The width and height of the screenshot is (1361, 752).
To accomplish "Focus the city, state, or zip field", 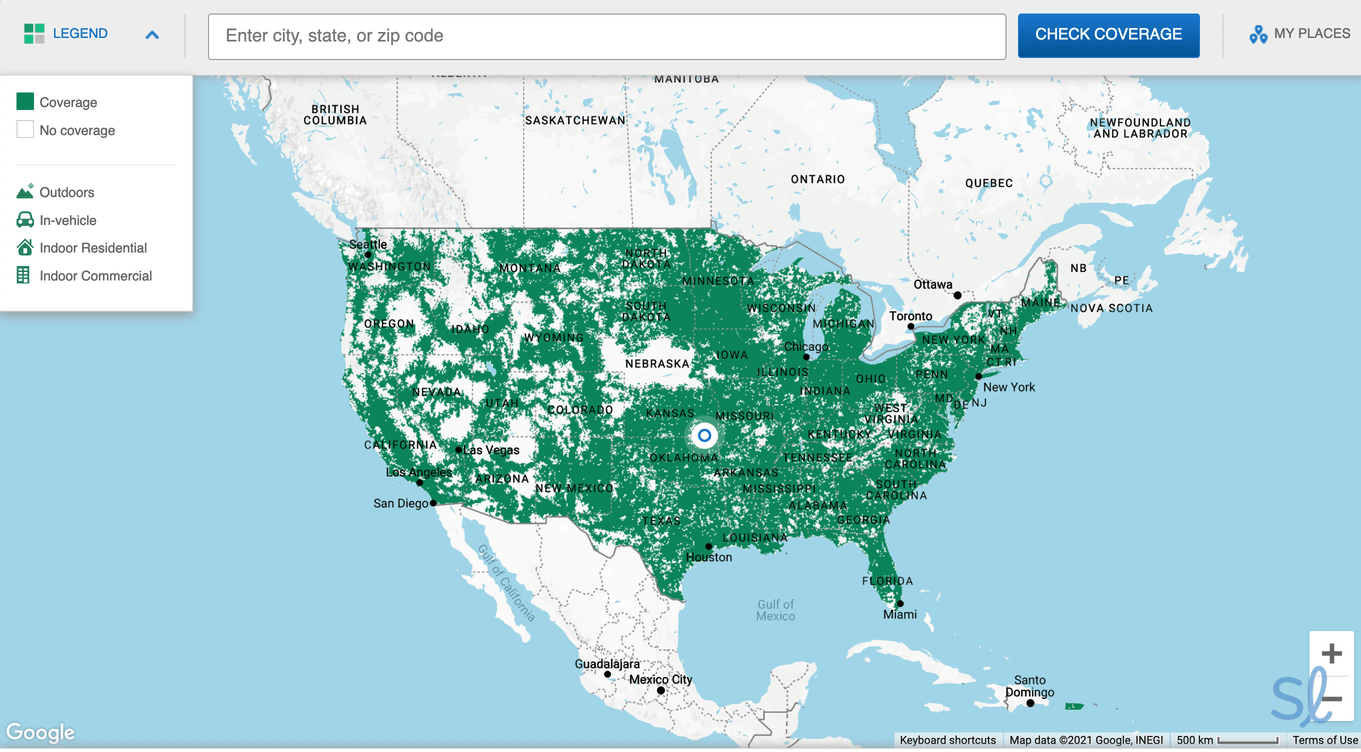I will [606, 36].
